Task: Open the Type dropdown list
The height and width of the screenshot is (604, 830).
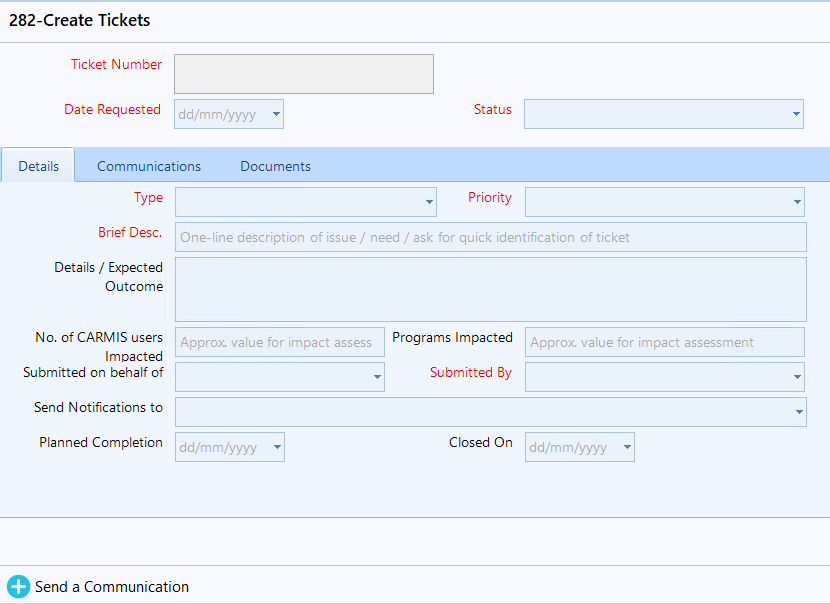Action: coord(429,202)
